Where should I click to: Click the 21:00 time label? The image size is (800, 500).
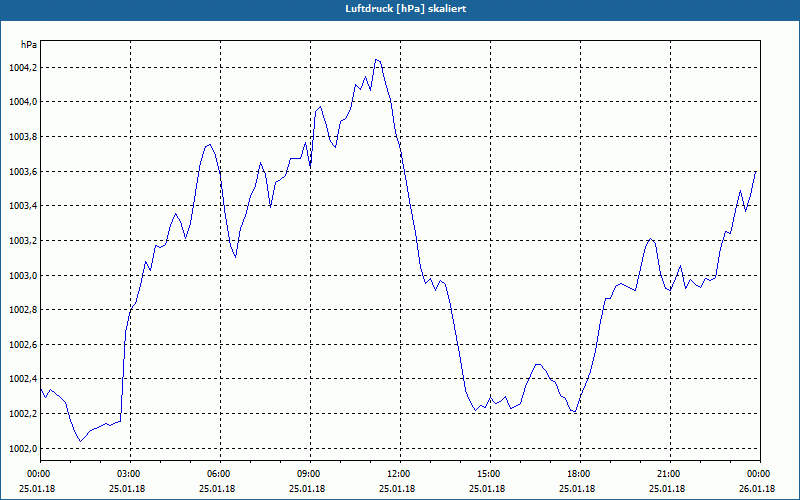tap(669, 473)
